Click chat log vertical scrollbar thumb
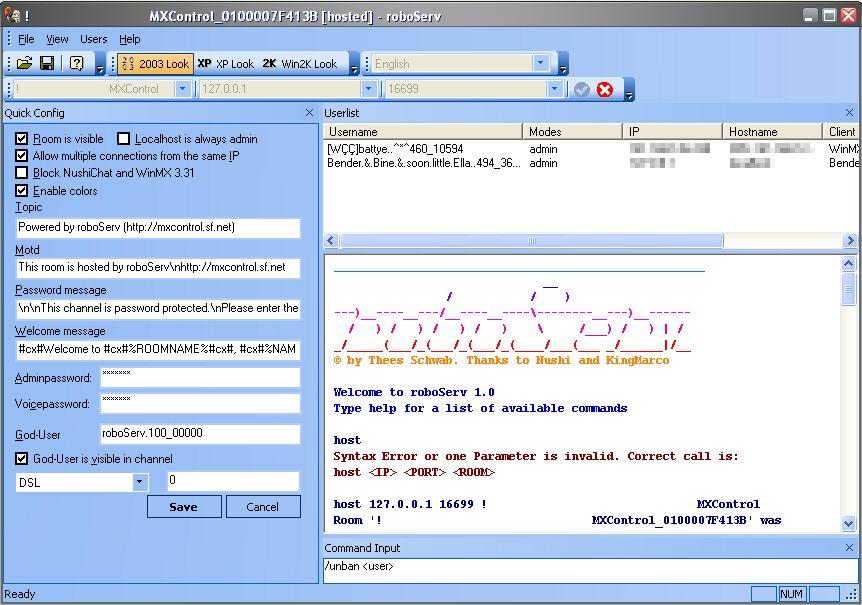This screenshot has width=862, height=605. point(848,288)
